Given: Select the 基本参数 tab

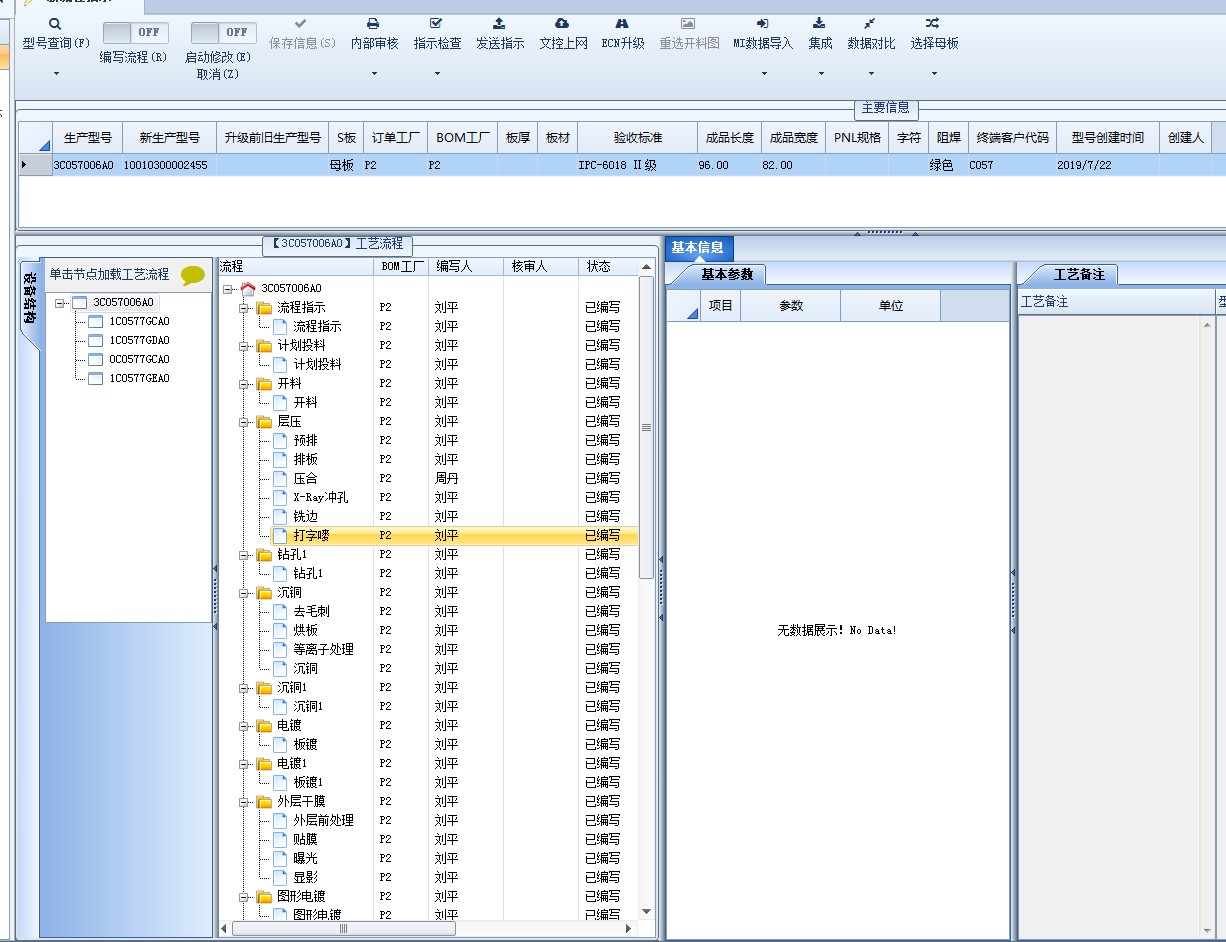Looking at the screenshot, I should [728, 274].
